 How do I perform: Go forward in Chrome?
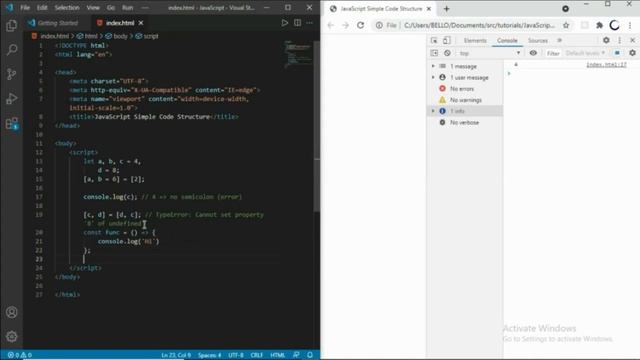pyautogui.click(x=345, y=25)
